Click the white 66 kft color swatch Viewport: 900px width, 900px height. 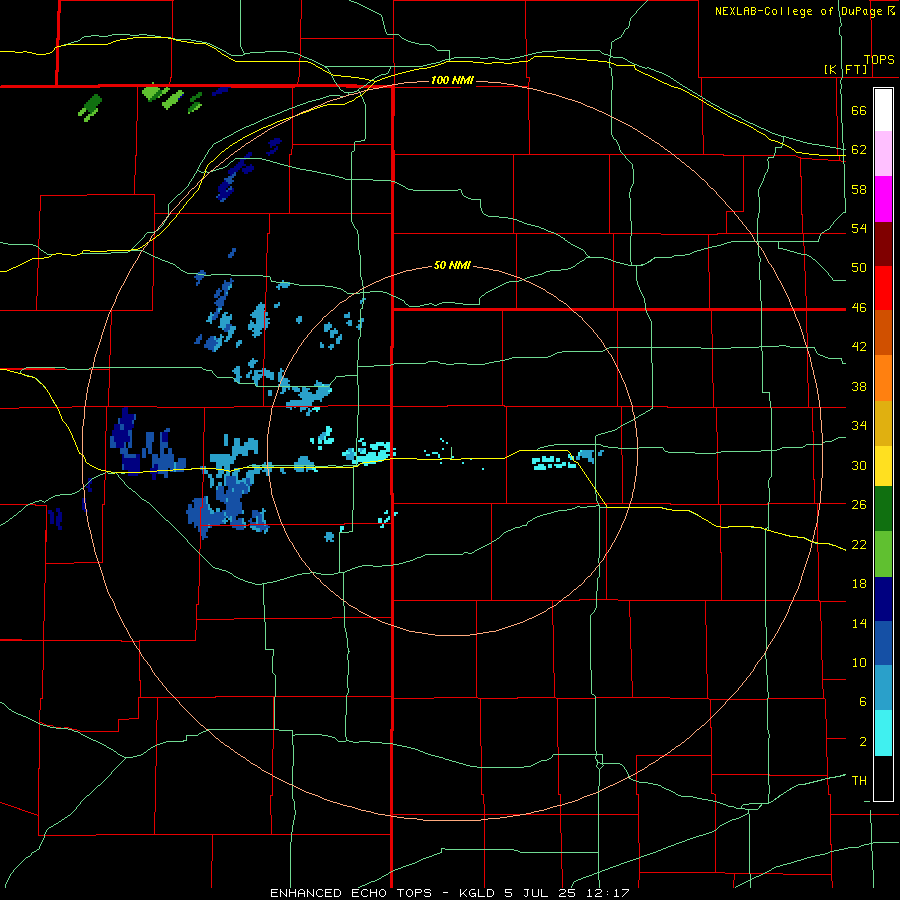[x=883, y=110]
